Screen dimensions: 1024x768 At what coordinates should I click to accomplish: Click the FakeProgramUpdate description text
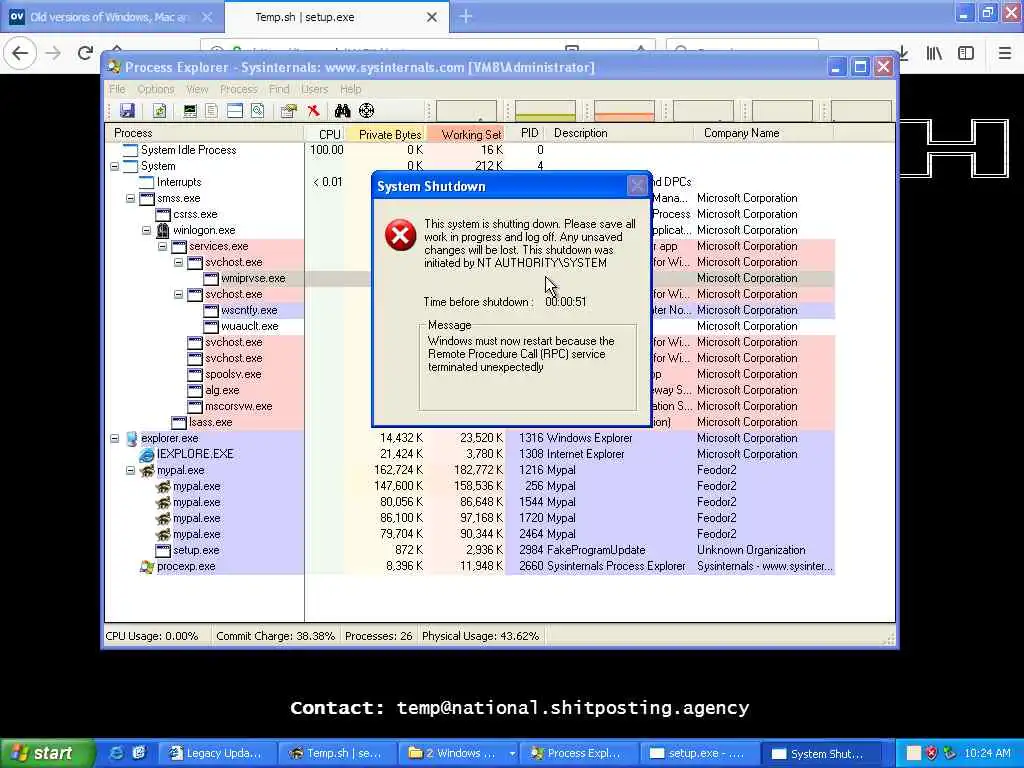pyautogui.click(x=596, y=551)
